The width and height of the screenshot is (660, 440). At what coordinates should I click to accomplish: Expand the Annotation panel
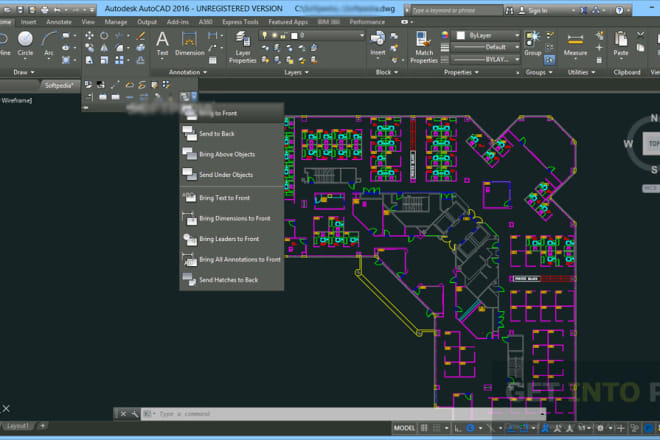click(x=188, y=72)
